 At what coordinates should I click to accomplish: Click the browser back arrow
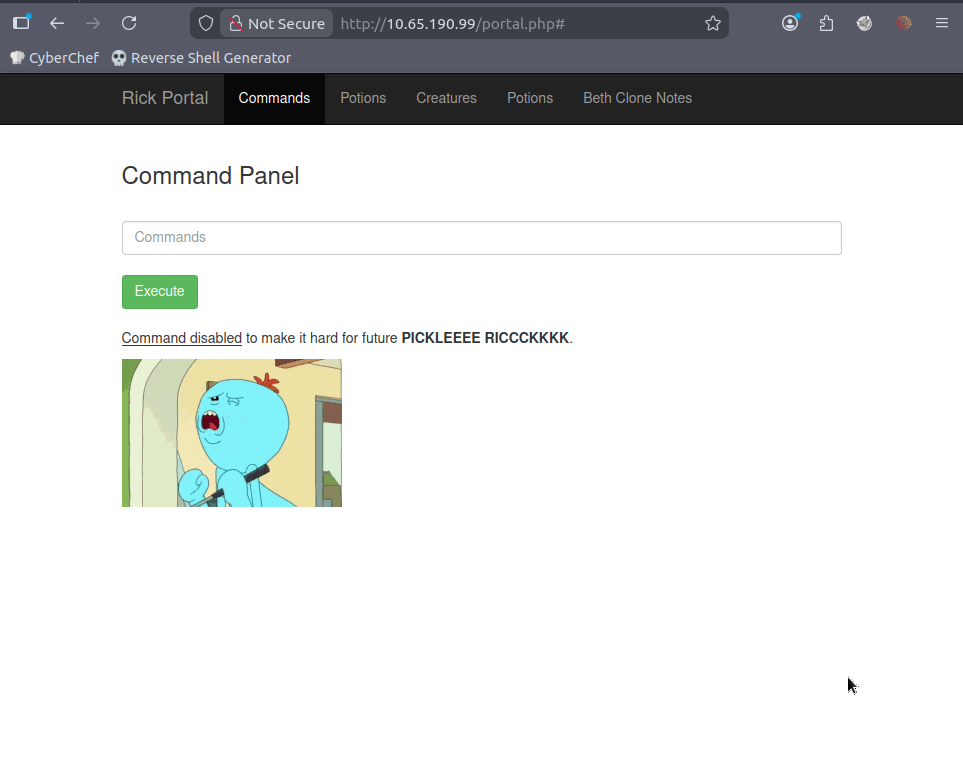pyautogui.click(x=57, y=23)
